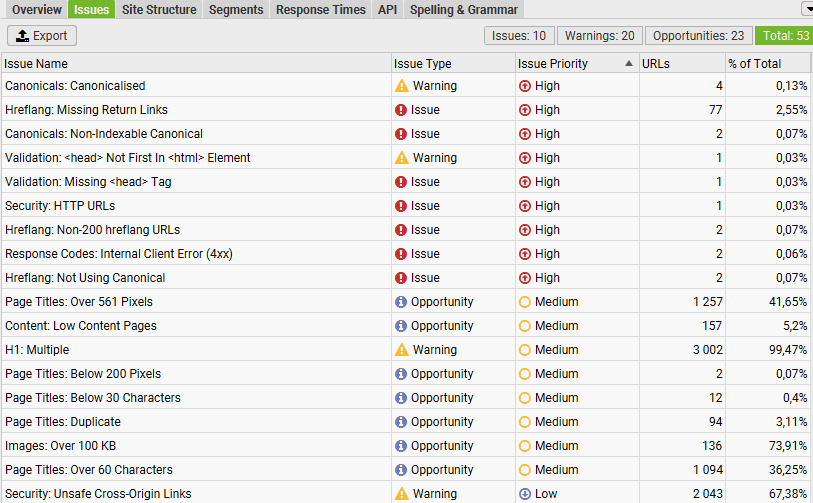Click Low priority icon in Unsafe Cross-Origin Links row

pyautogui.click(x=525, y=494)
